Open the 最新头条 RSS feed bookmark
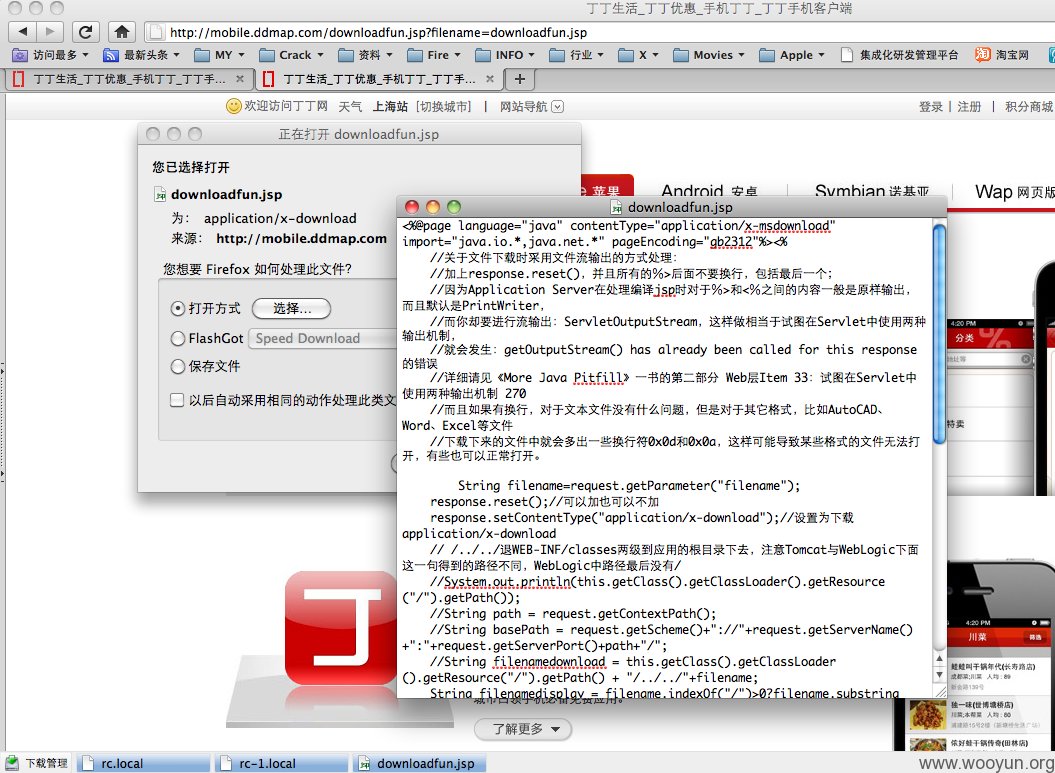Viewport: 1055px width, 773px height. 141,55
